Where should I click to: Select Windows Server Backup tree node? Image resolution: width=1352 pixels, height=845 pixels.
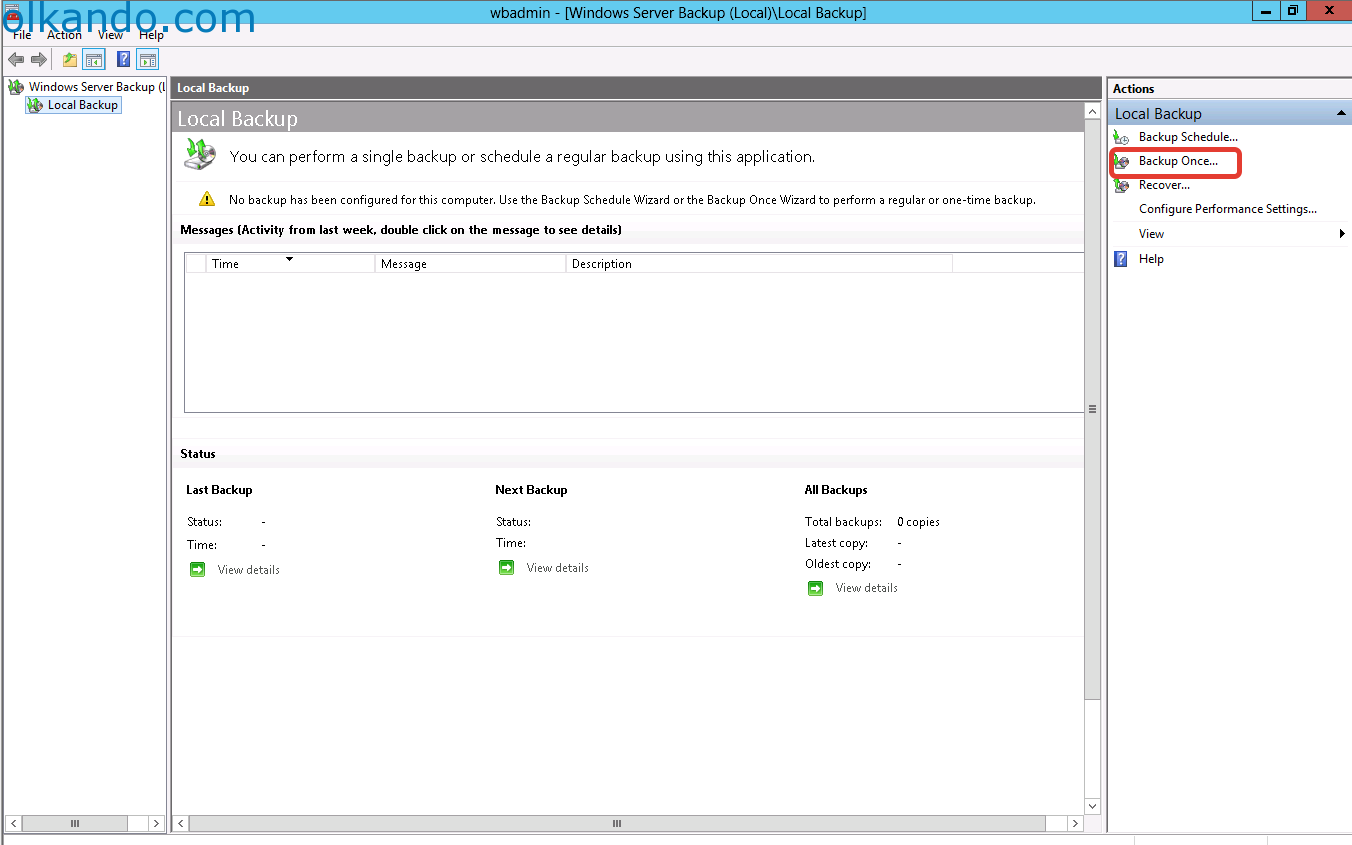(97, 87)
